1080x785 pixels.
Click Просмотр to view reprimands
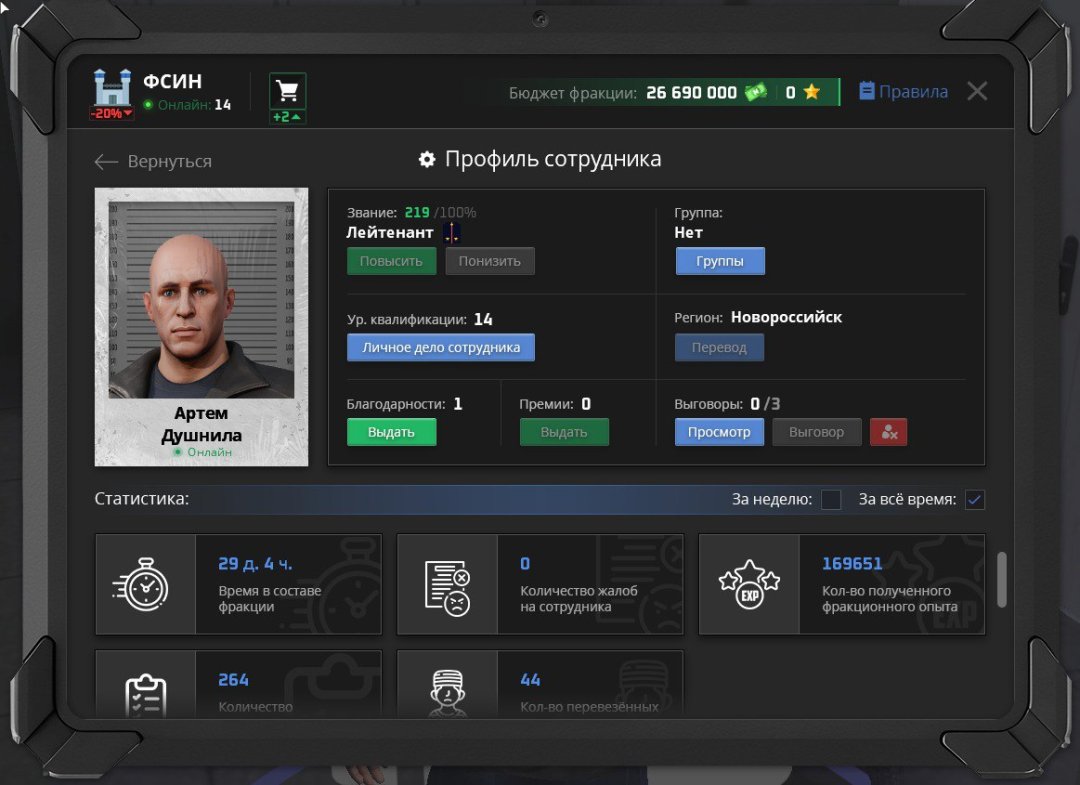719,432
